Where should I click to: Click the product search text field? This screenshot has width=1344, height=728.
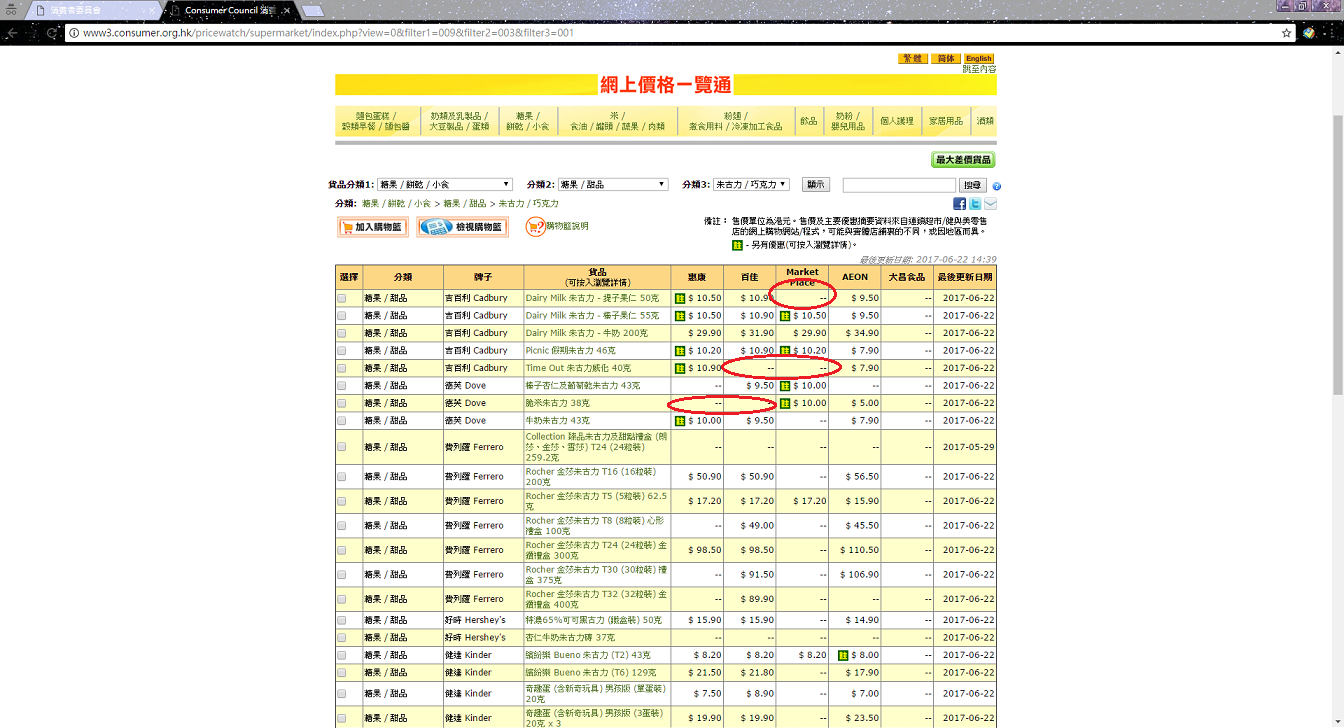point(899,186)
